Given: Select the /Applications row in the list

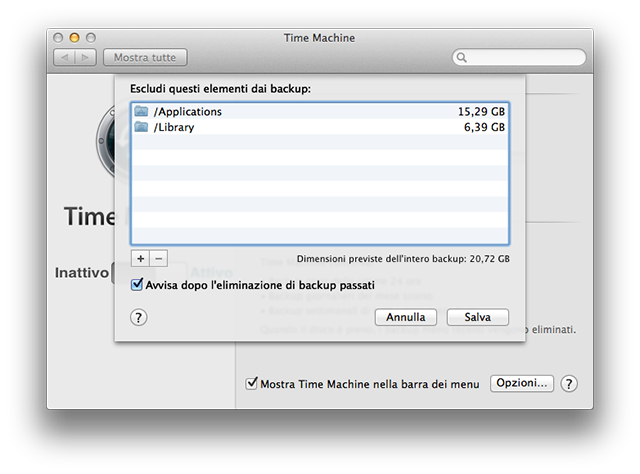Looking at the screenshot, I should pyautogui.click(x=320, y=111).
